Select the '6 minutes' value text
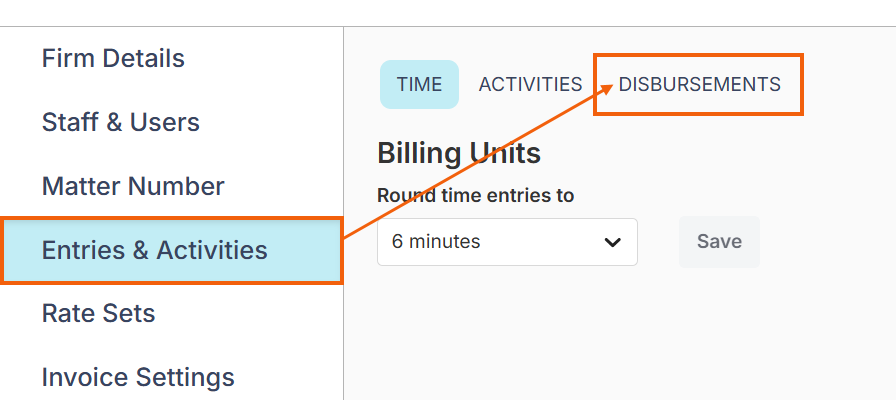This screenshot has height=400, width=896. point(436,242)
